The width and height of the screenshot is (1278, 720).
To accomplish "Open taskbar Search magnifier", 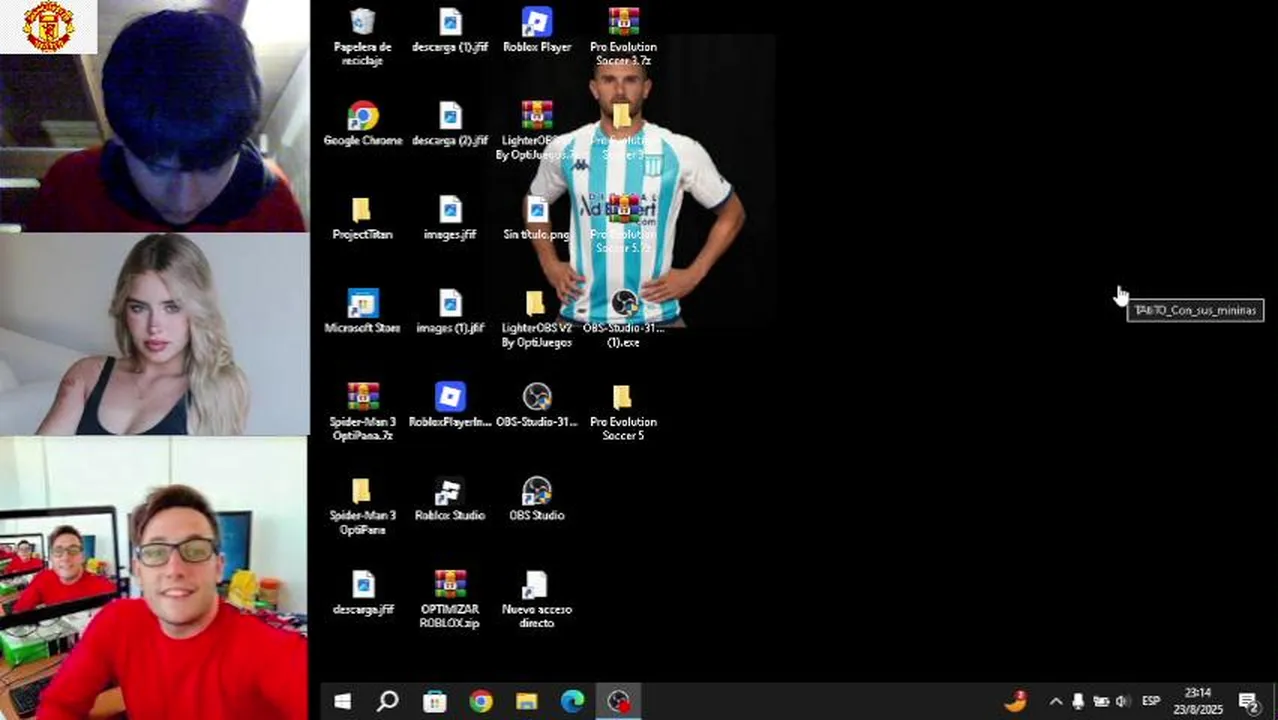I will point(388,702).
